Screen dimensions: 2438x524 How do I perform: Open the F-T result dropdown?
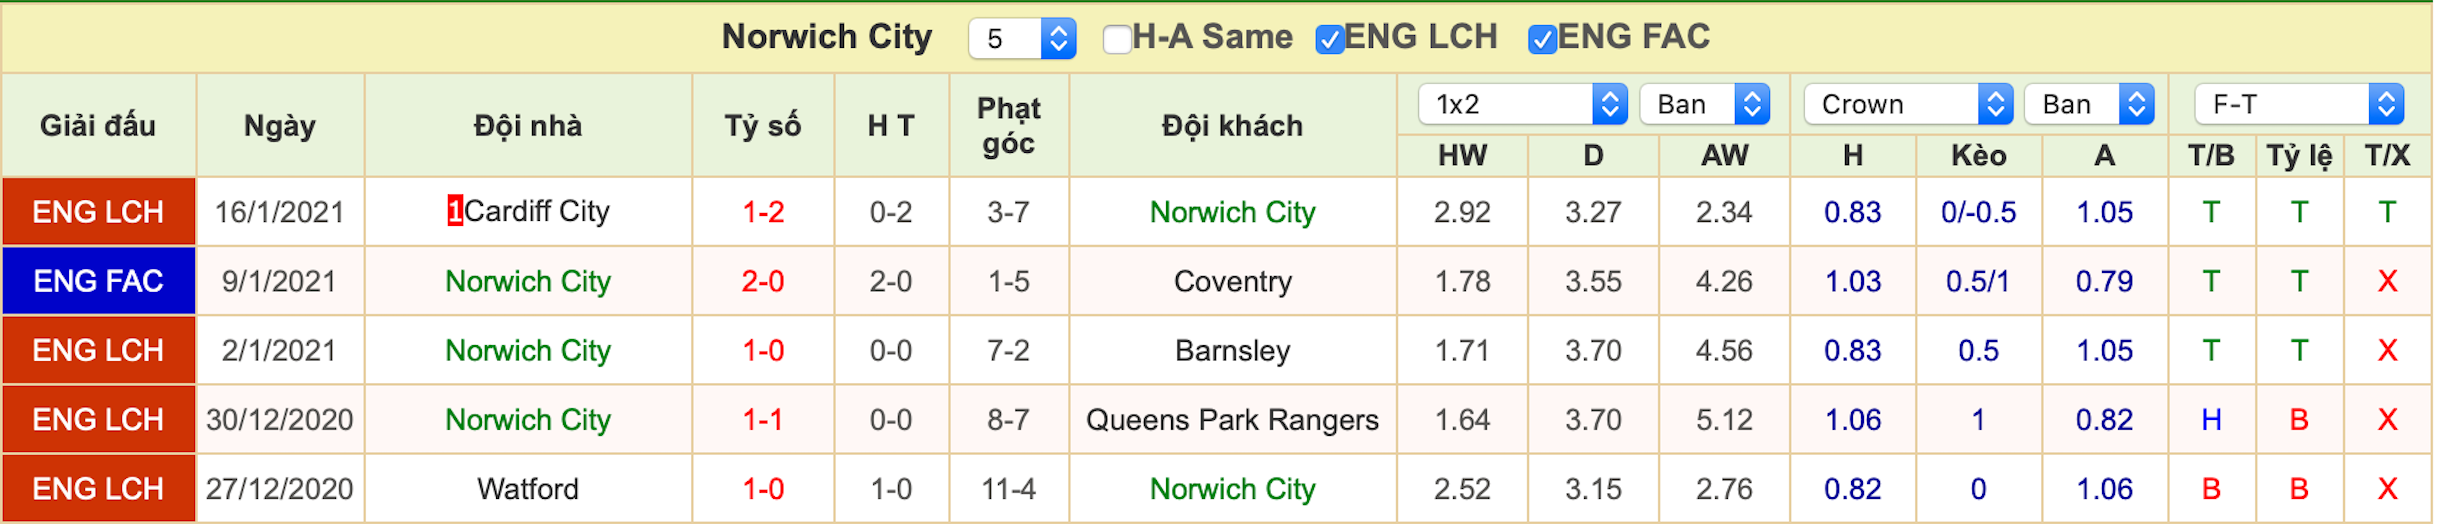click(2298, 104)
